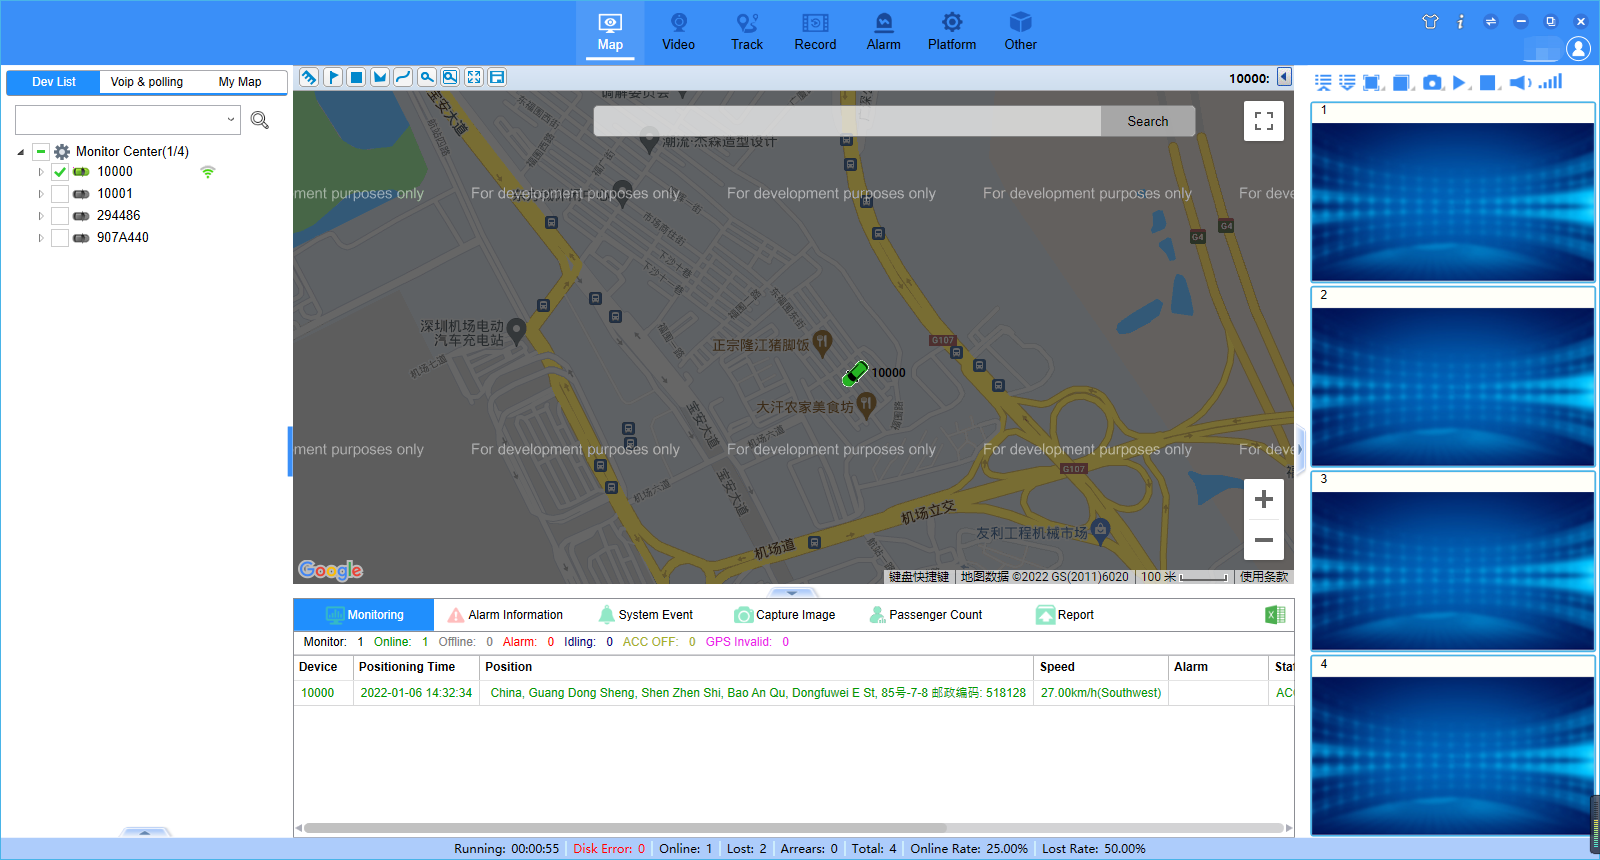The image size is (1600, 860).
Task: Click the ruler measure tool on map toolbar
Action: coord(309,78)
